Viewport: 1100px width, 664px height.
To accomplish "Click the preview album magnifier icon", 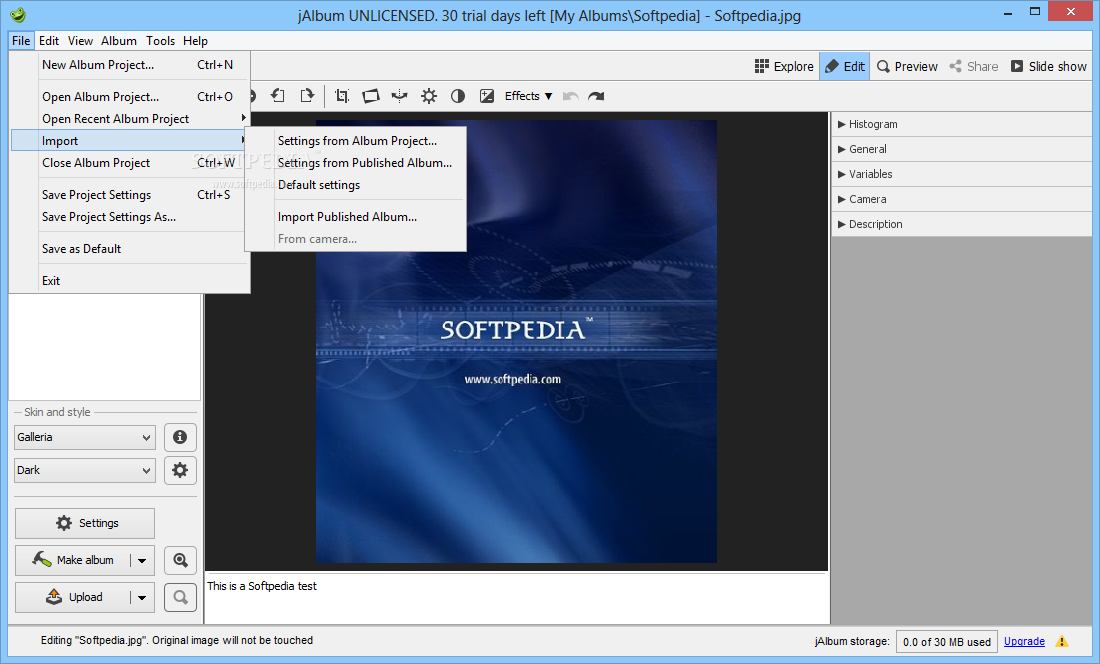I will (x=180, y=560).
